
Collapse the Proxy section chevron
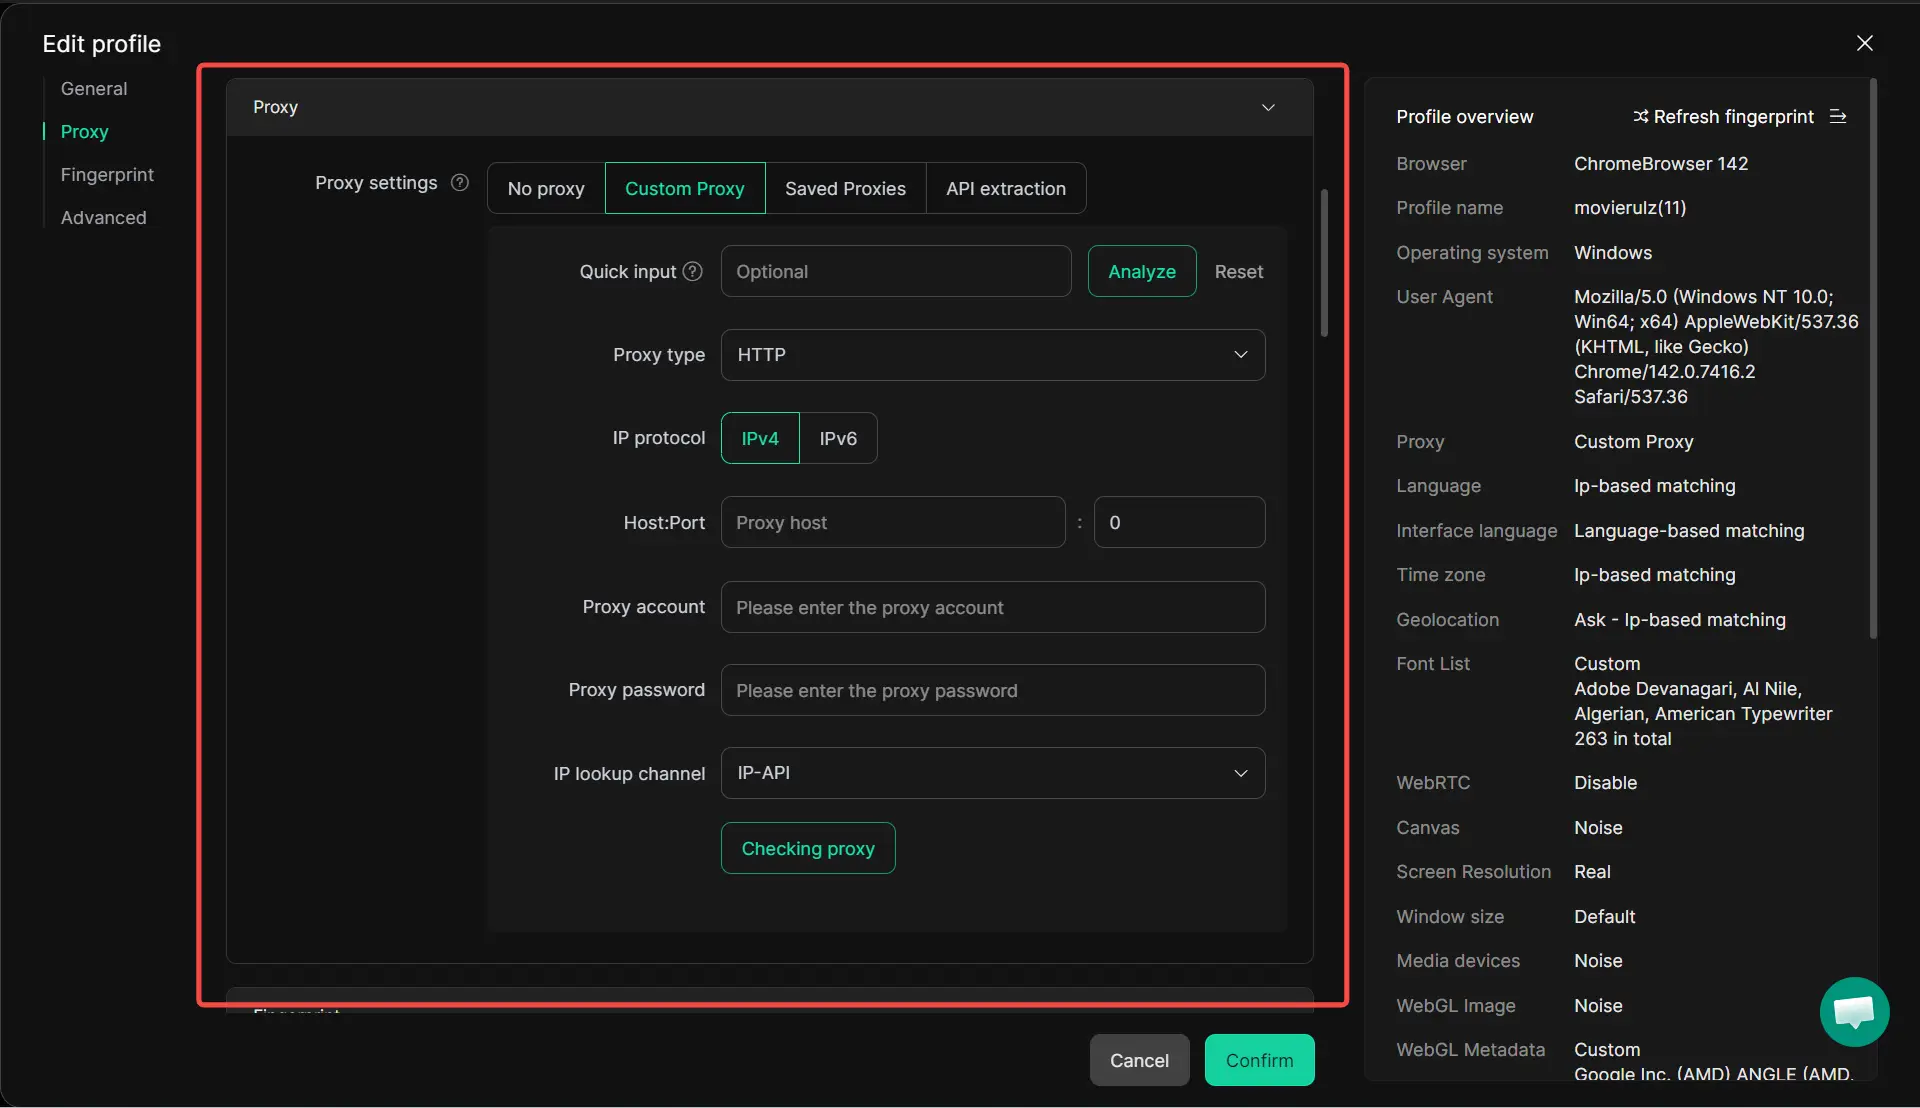pyautogui.click(x=1268, y=107)
